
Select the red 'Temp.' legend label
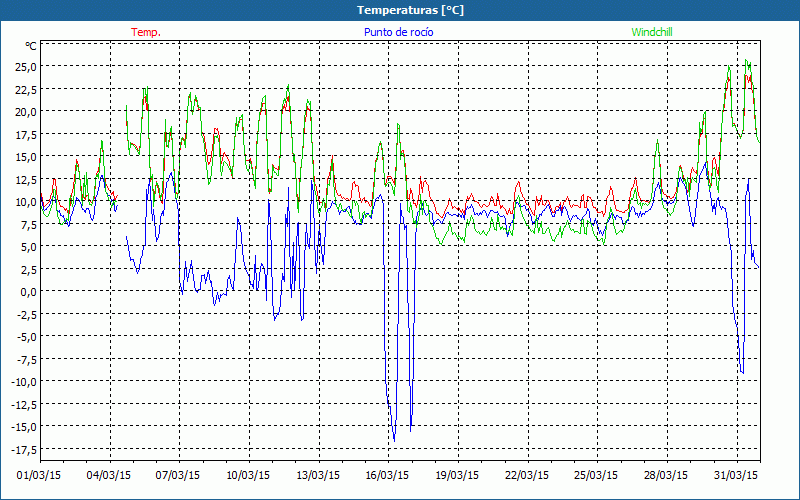[146, 32]
